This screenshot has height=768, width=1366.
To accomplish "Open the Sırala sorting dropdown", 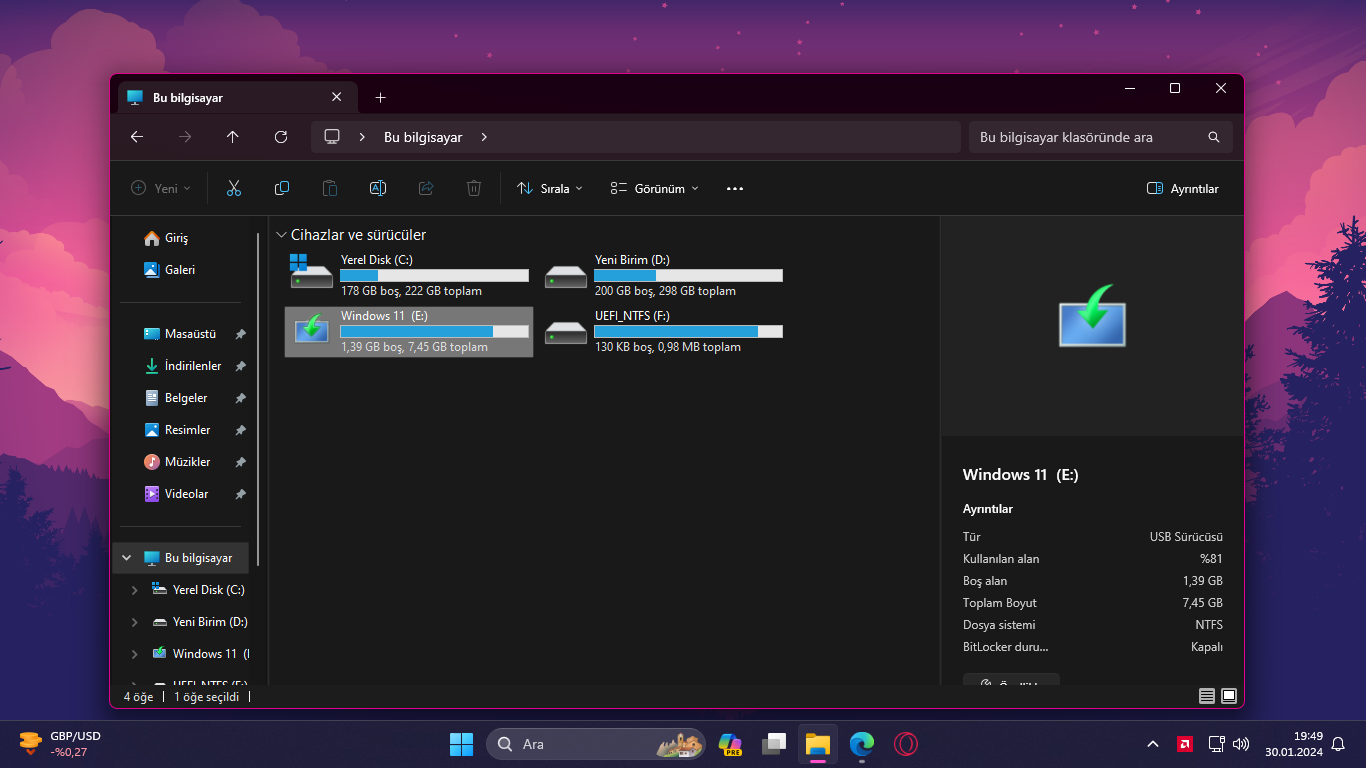I will coord(548,188).
